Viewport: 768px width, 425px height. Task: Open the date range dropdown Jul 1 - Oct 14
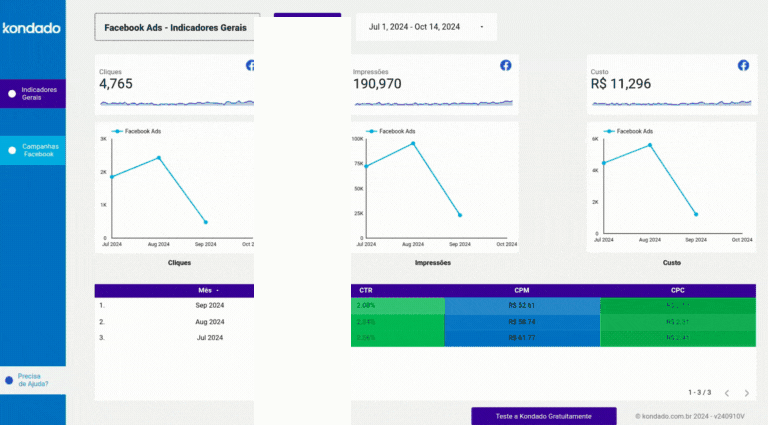(x=426, y=27)
